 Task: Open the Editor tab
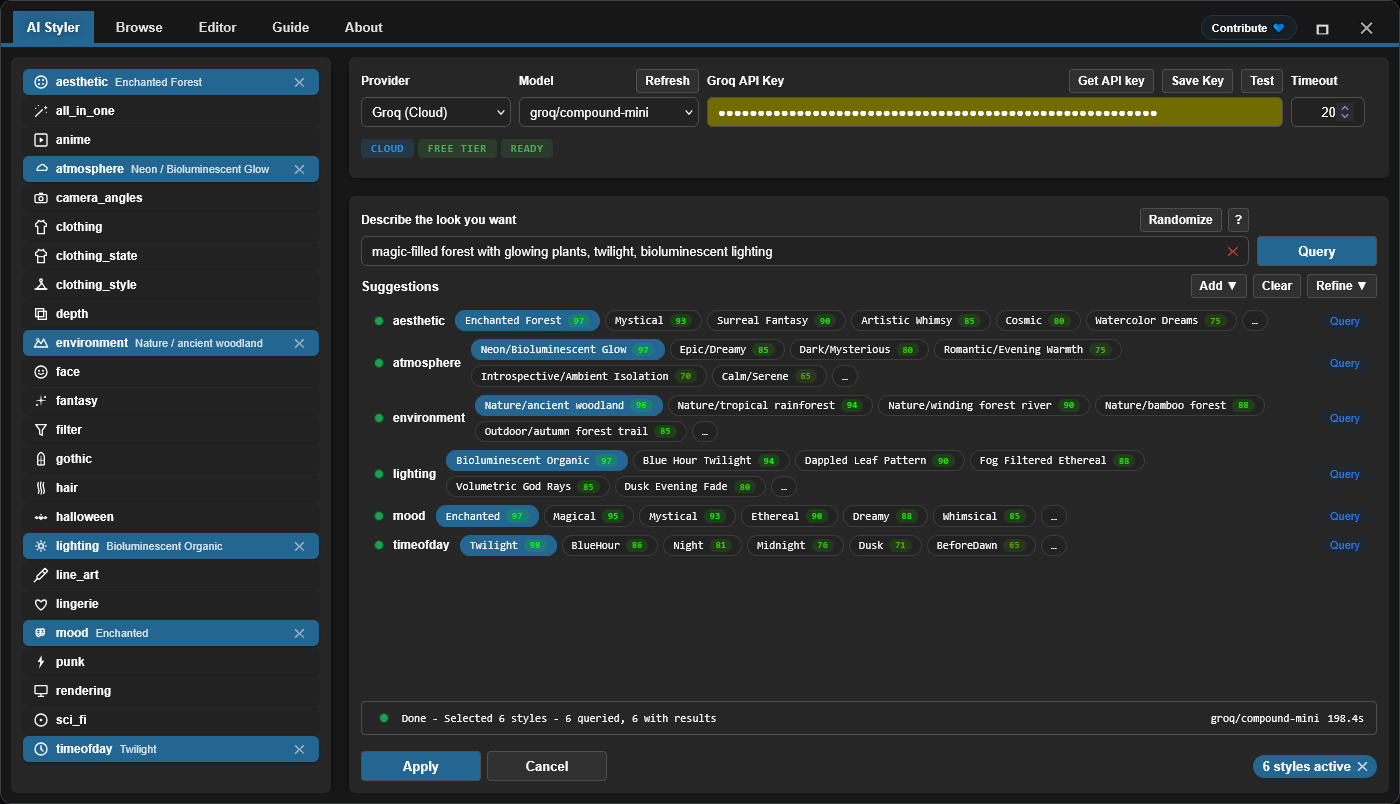point(217,27)
